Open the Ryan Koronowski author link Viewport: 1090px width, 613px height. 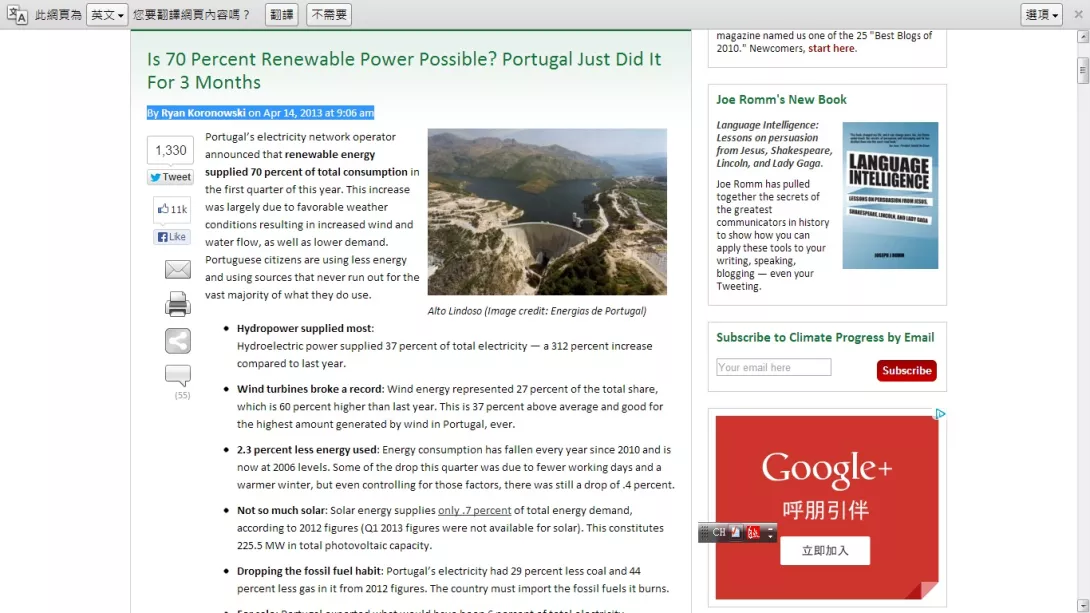[203, 113]
